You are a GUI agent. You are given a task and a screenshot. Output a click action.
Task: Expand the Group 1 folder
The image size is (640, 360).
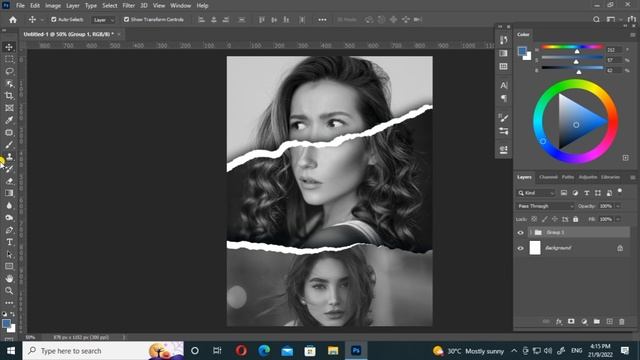click(531, 233)
